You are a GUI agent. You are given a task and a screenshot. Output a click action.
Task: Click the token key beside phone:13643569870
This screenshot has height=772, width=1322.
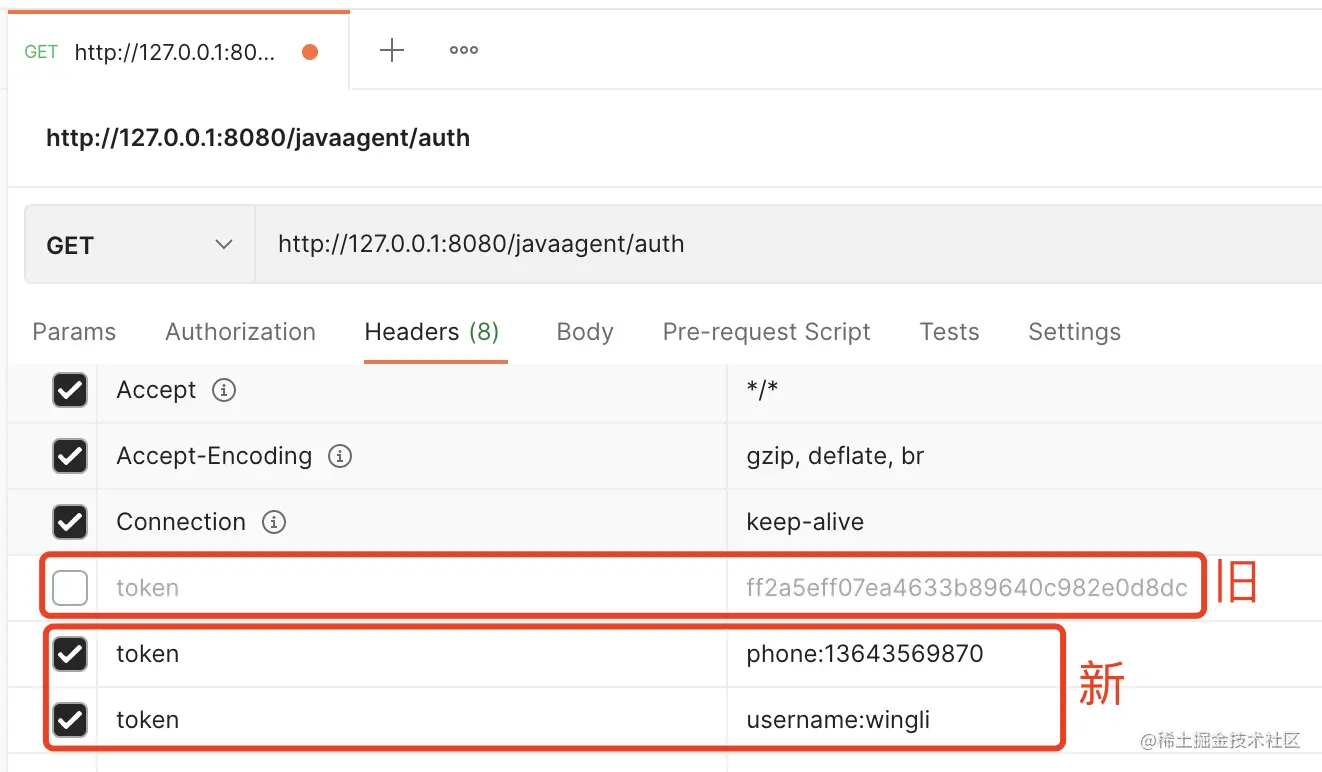pyautogui.click(x=411, y=654)
